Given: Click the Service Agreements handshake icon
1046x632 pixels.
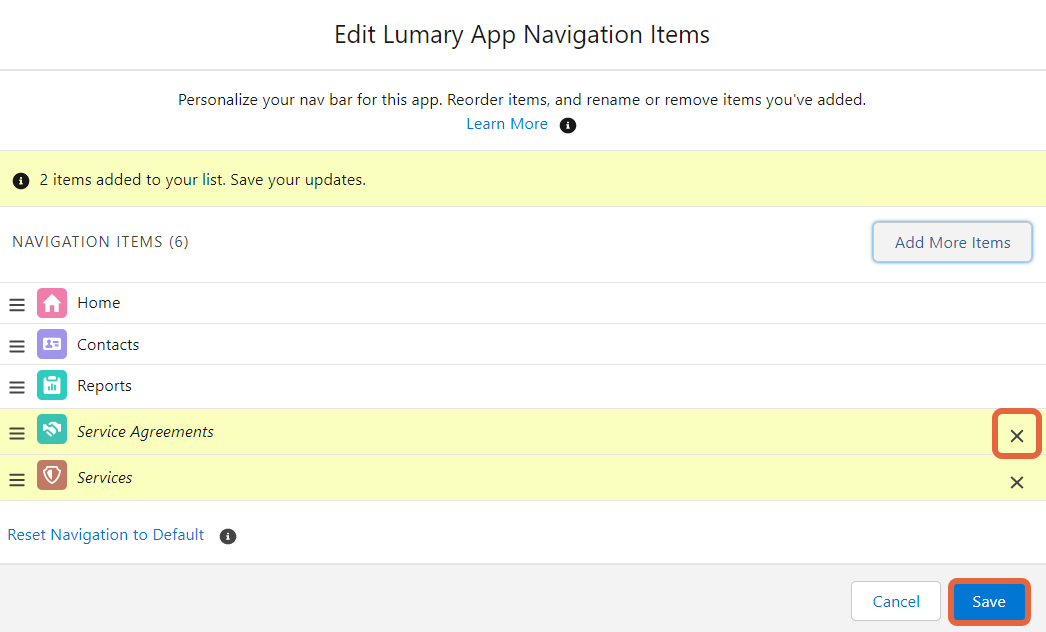Looking at the screenshot, I should 52,431.
